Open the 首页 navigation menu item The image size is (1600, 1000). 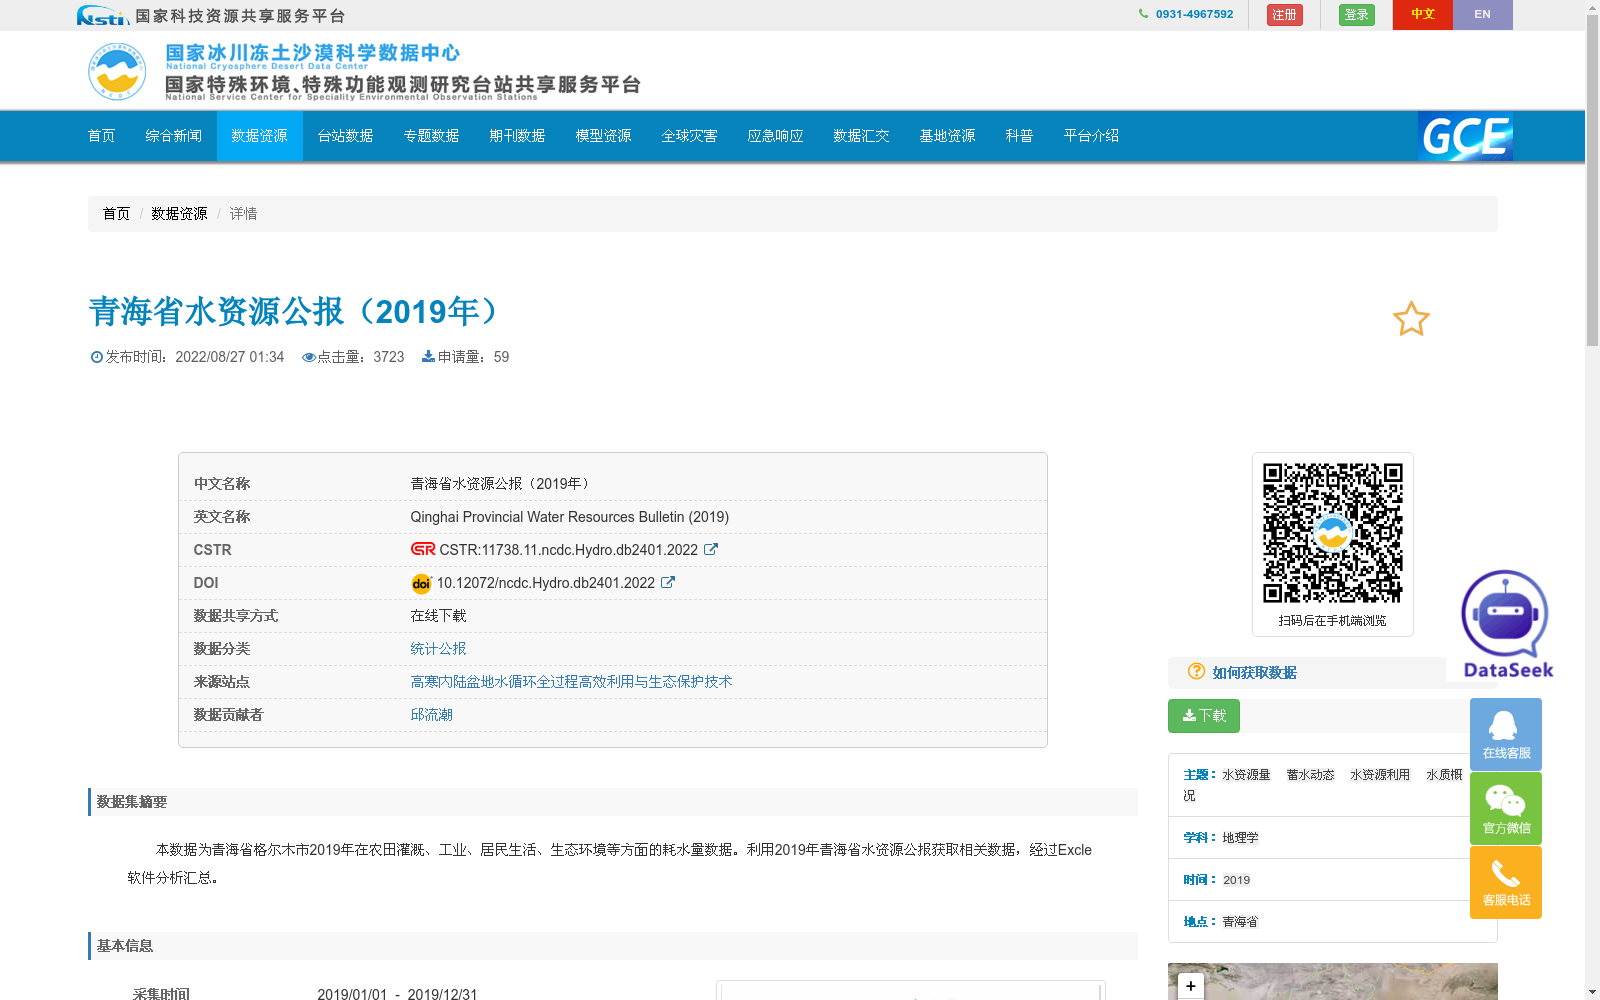102,136
